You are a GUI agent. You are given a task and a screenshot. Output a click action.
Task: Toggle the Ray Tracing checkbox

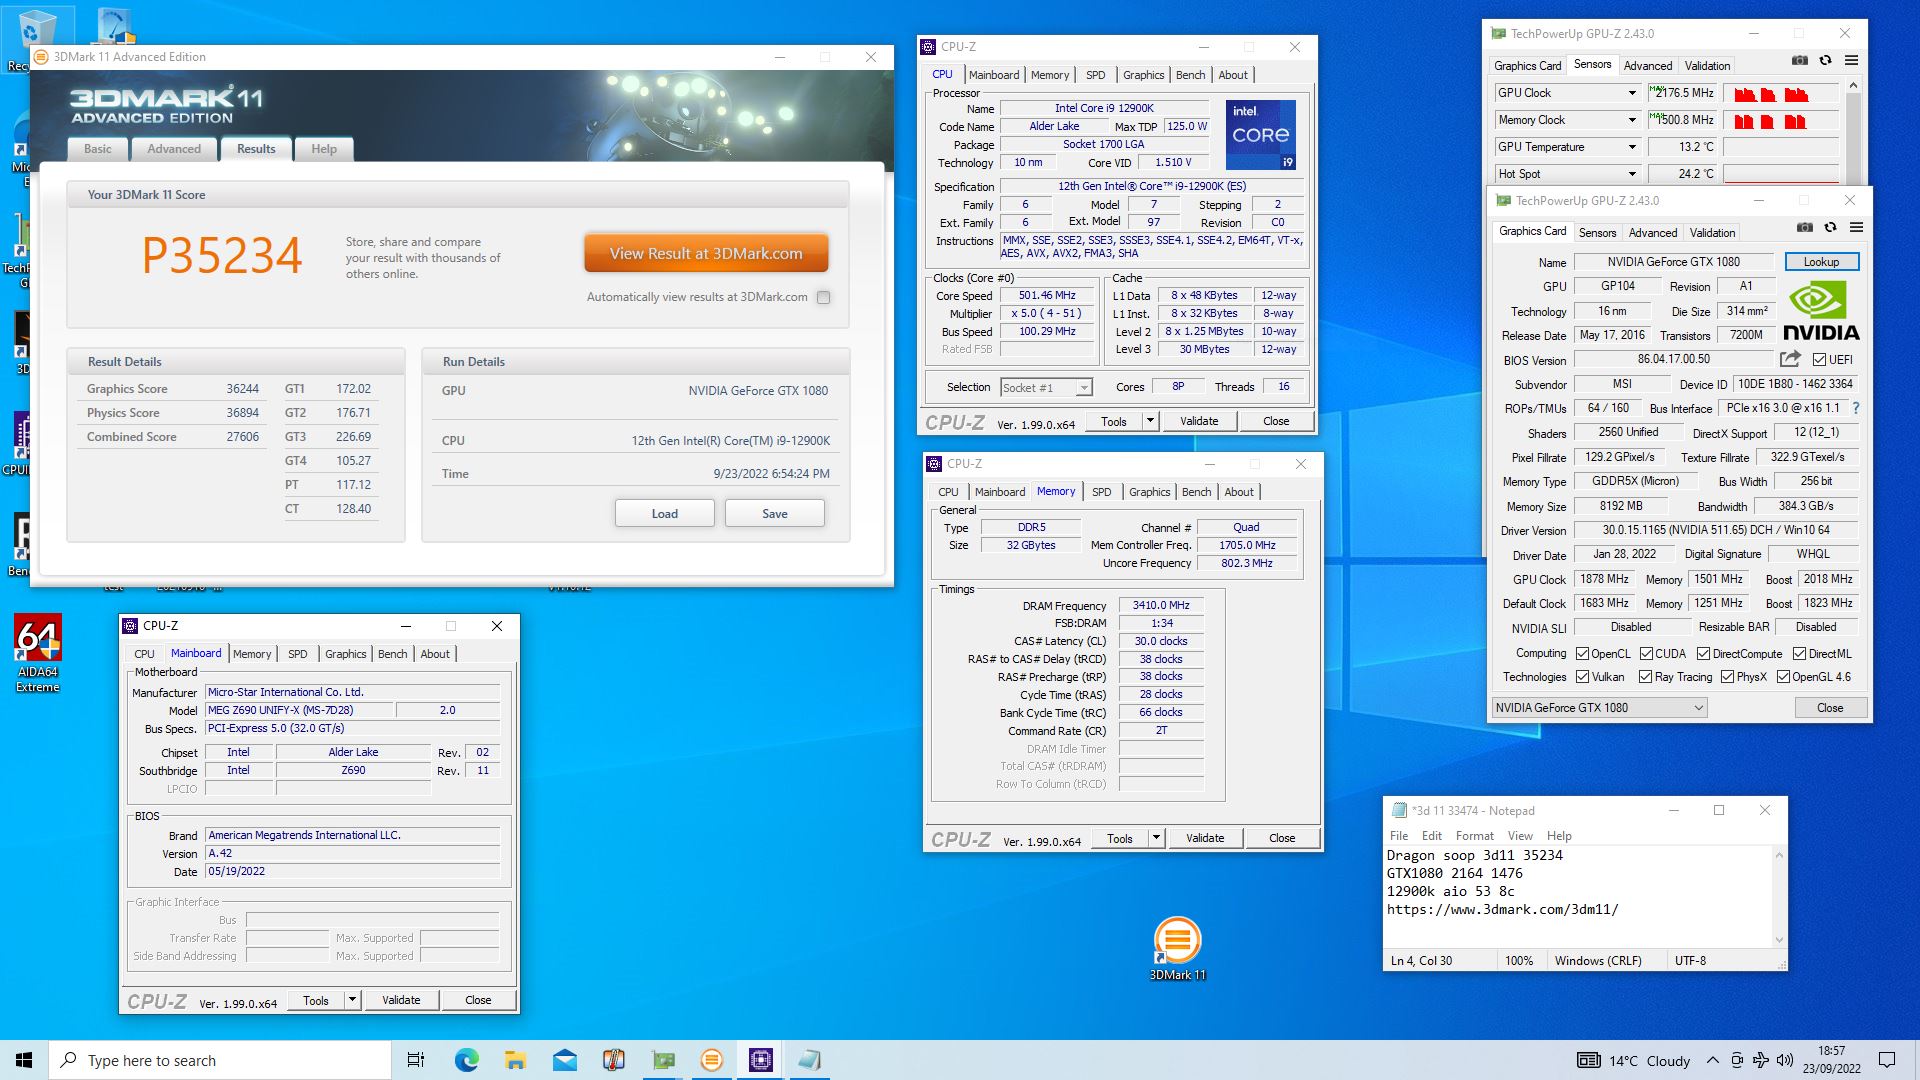pos(1646,677)
